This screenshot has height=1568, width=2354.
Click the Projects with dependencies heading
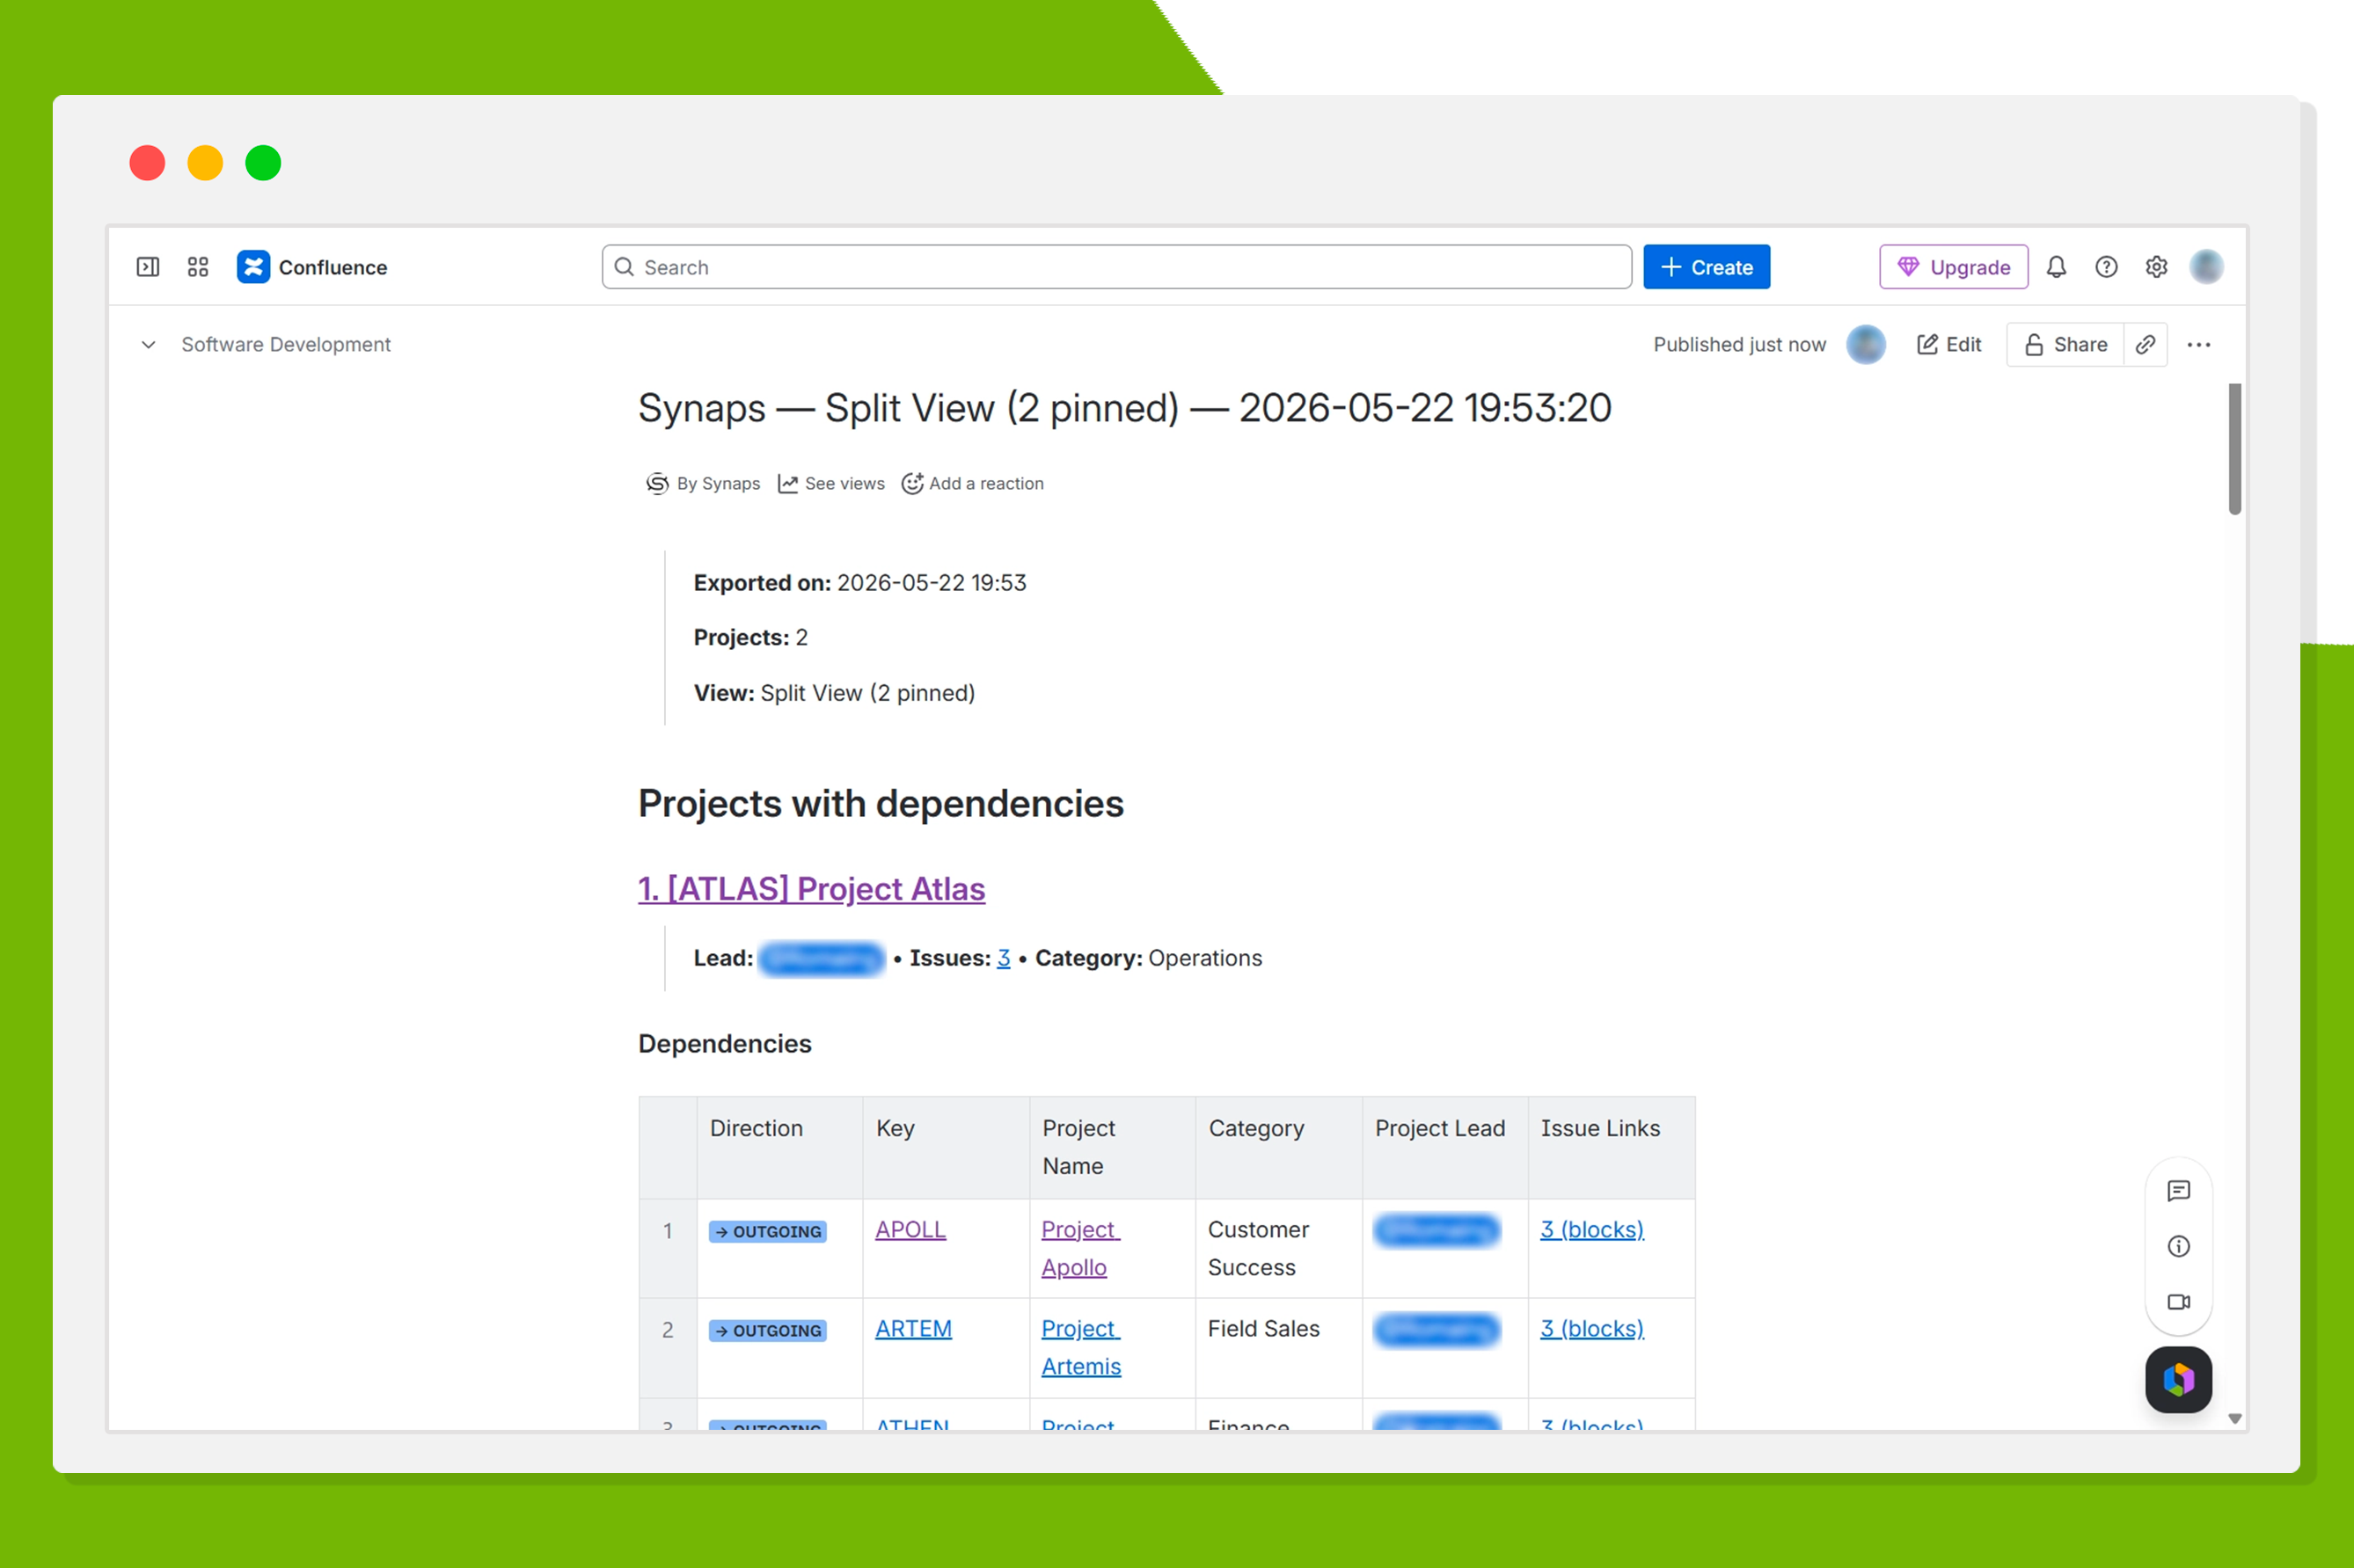click(x=881, y=804)
